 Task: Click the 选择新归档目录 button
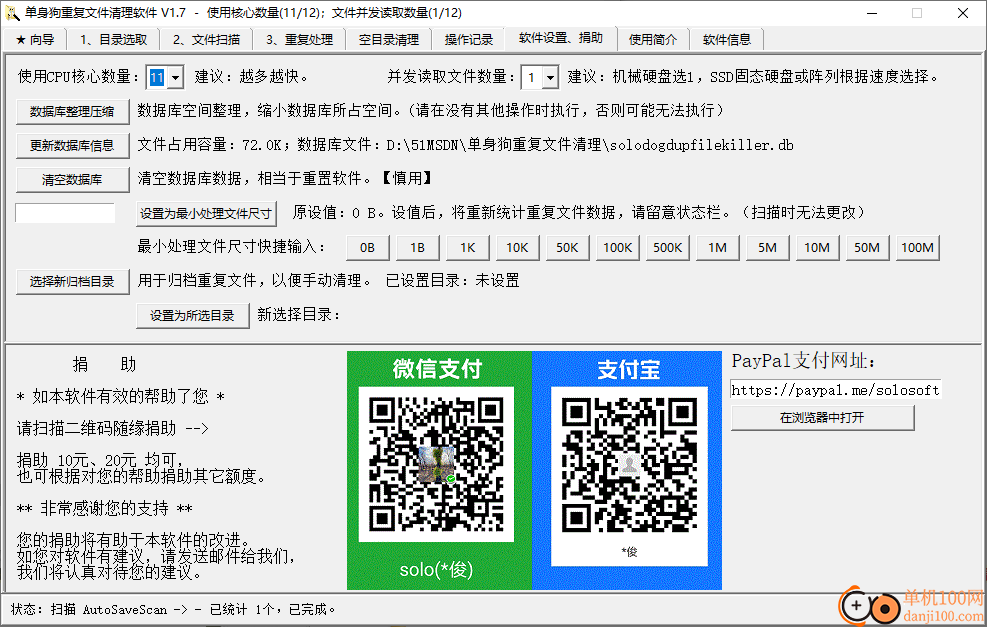pos(72,281)
